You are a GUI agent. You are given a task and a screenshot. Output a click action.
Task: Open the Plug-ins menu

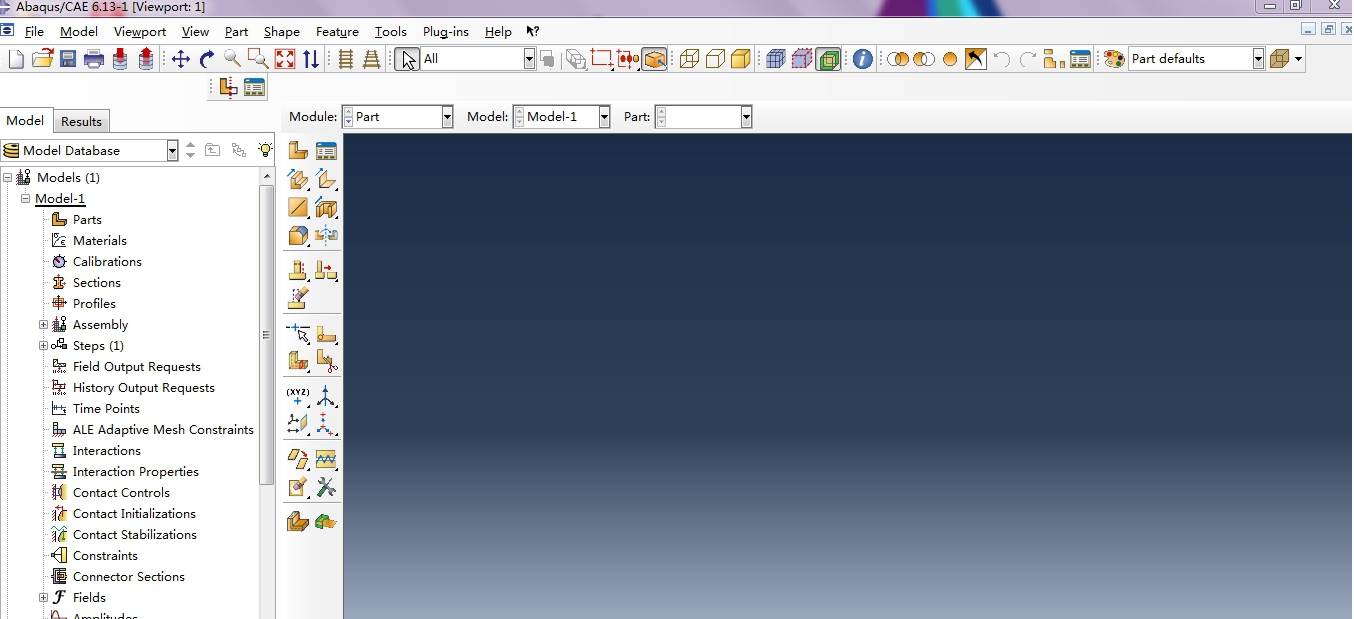point(446,32)
